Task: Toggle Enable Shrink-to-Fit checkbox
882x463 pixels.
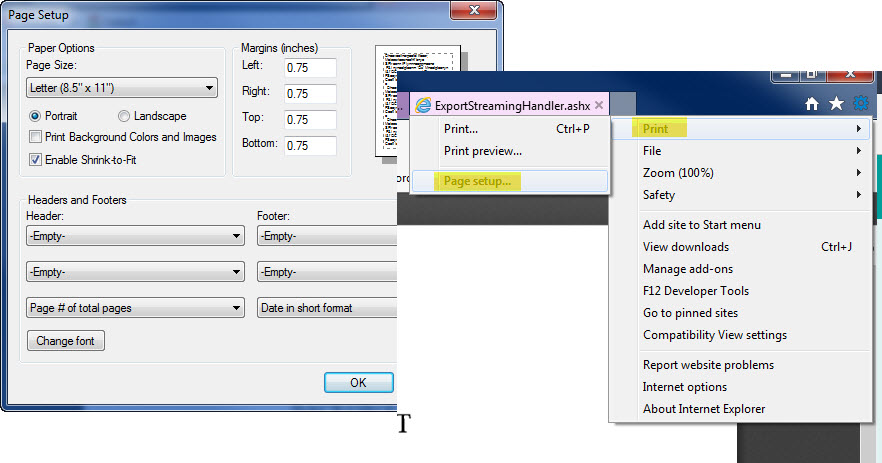Action: (35, 160)
